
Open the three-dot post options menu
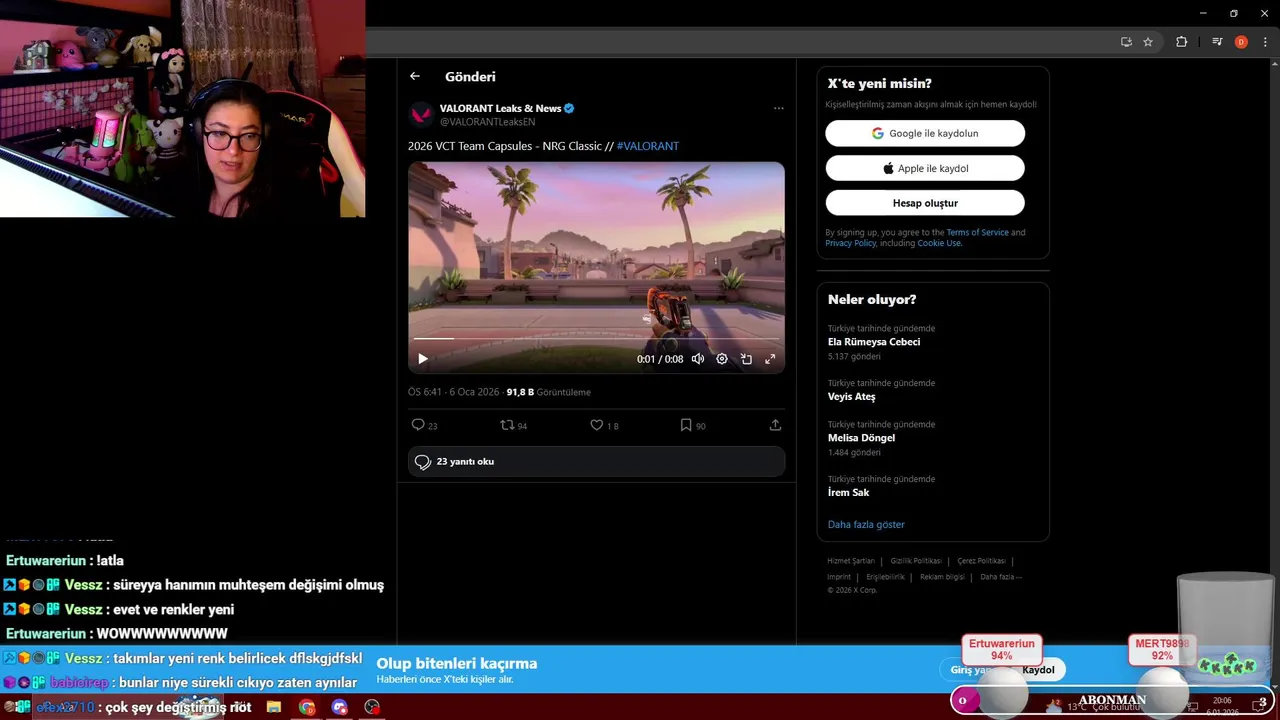pos(778,108)
